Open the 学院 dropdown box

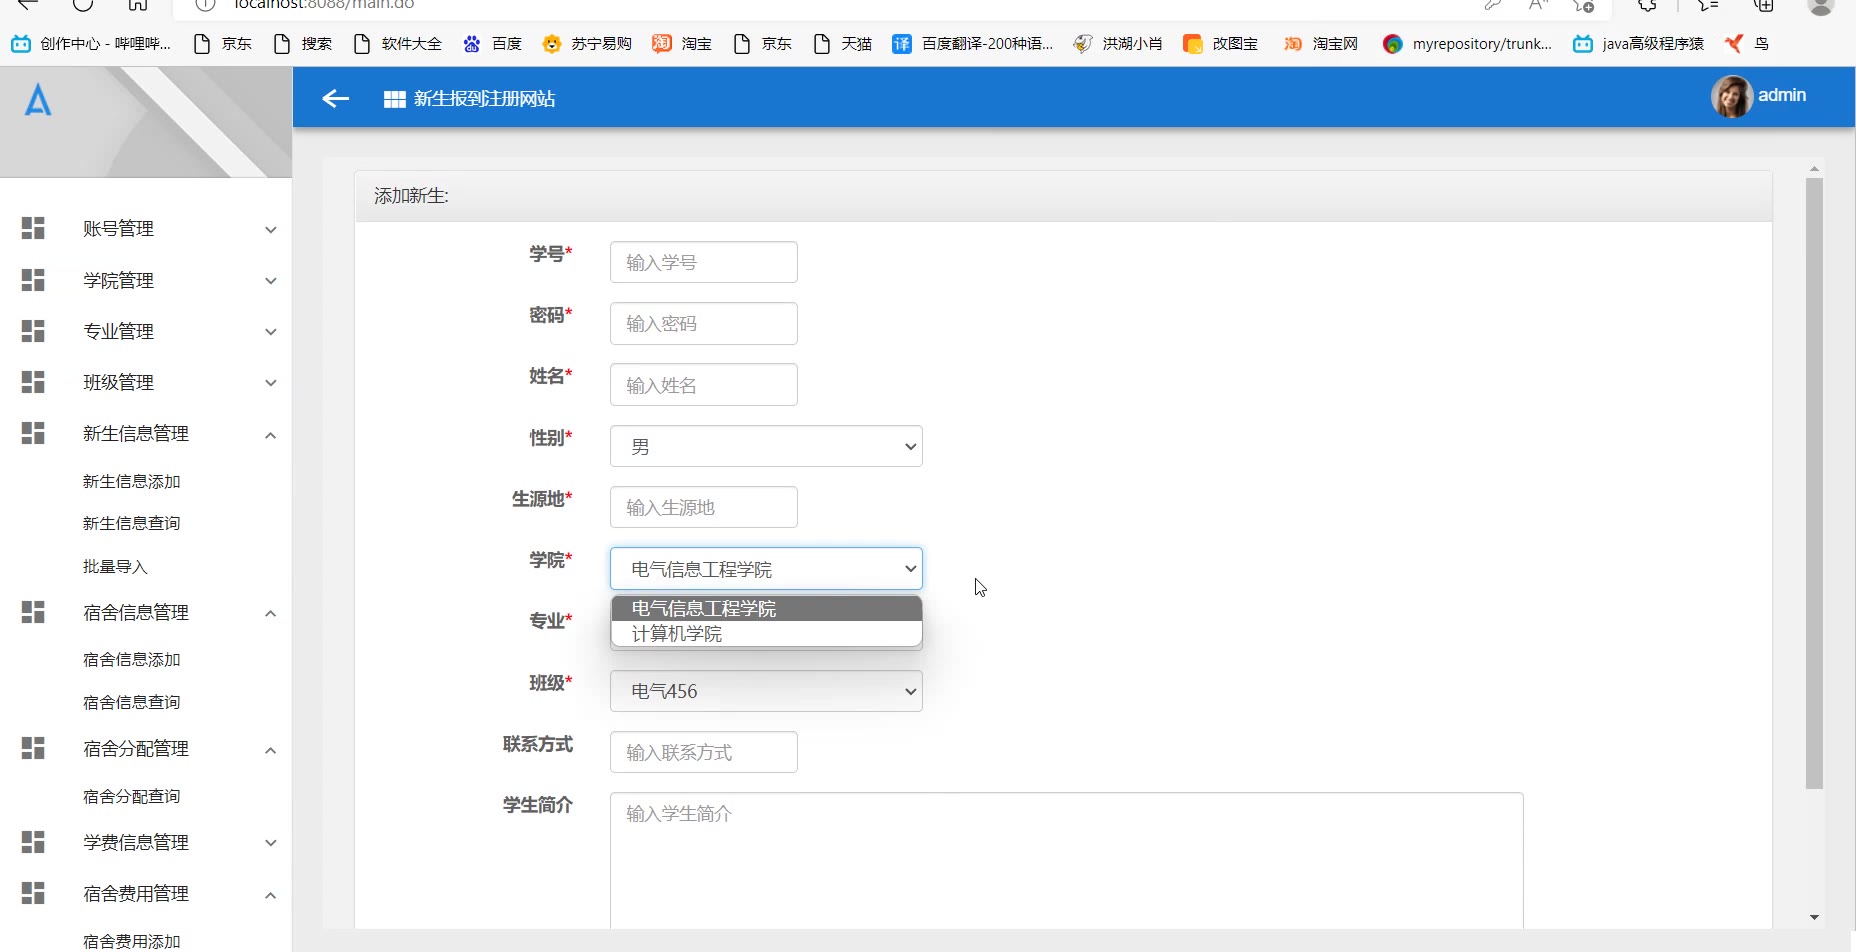click(x=766, y=569)
